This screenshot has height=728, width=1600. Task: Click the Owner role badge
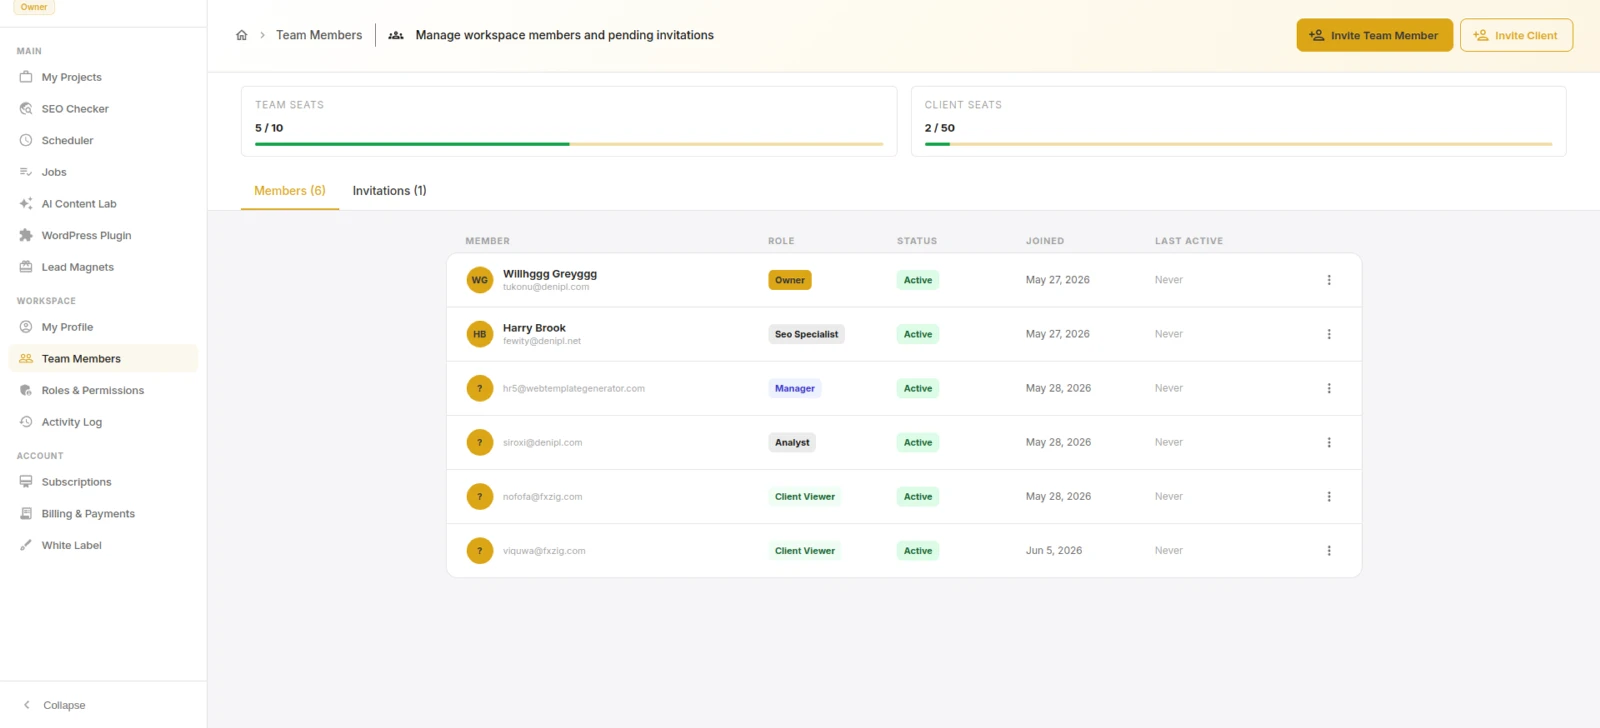pos(790,280)
